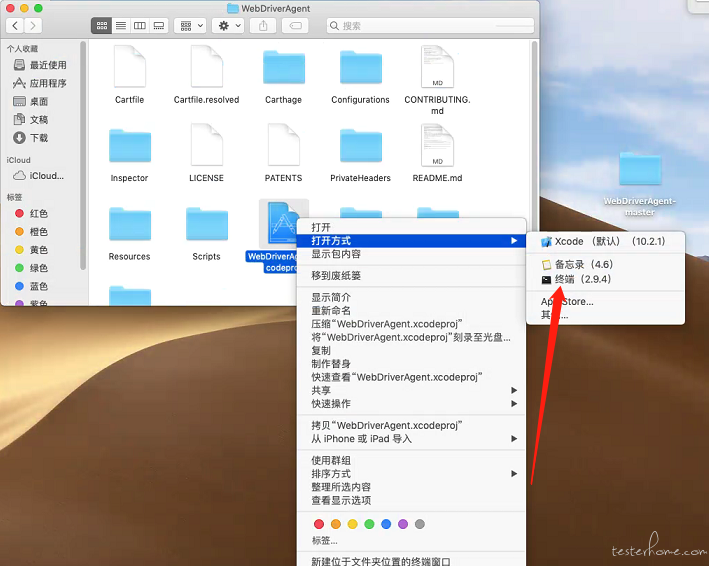Choose 制作替身 in the context menu

[411, 364]
